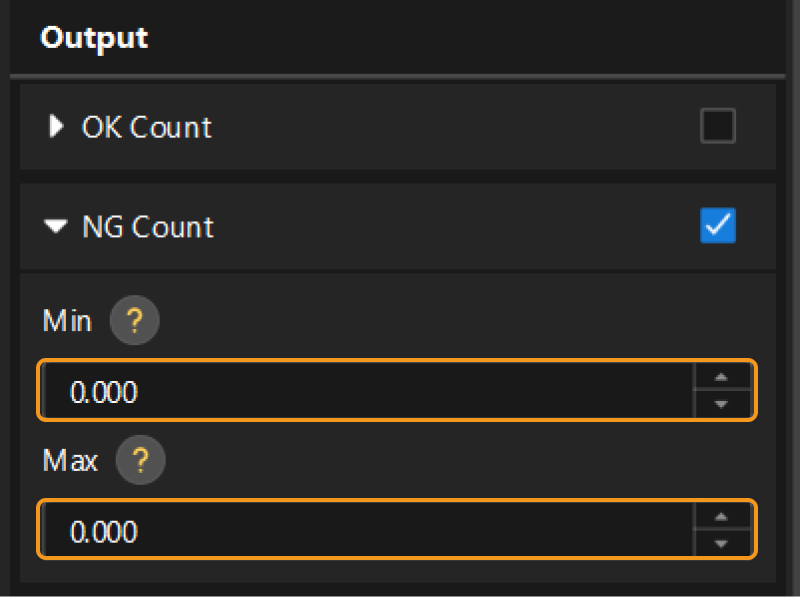This screenshot has height=597, width=800.
Task: Click the Min label text
Action: (67, 322)
